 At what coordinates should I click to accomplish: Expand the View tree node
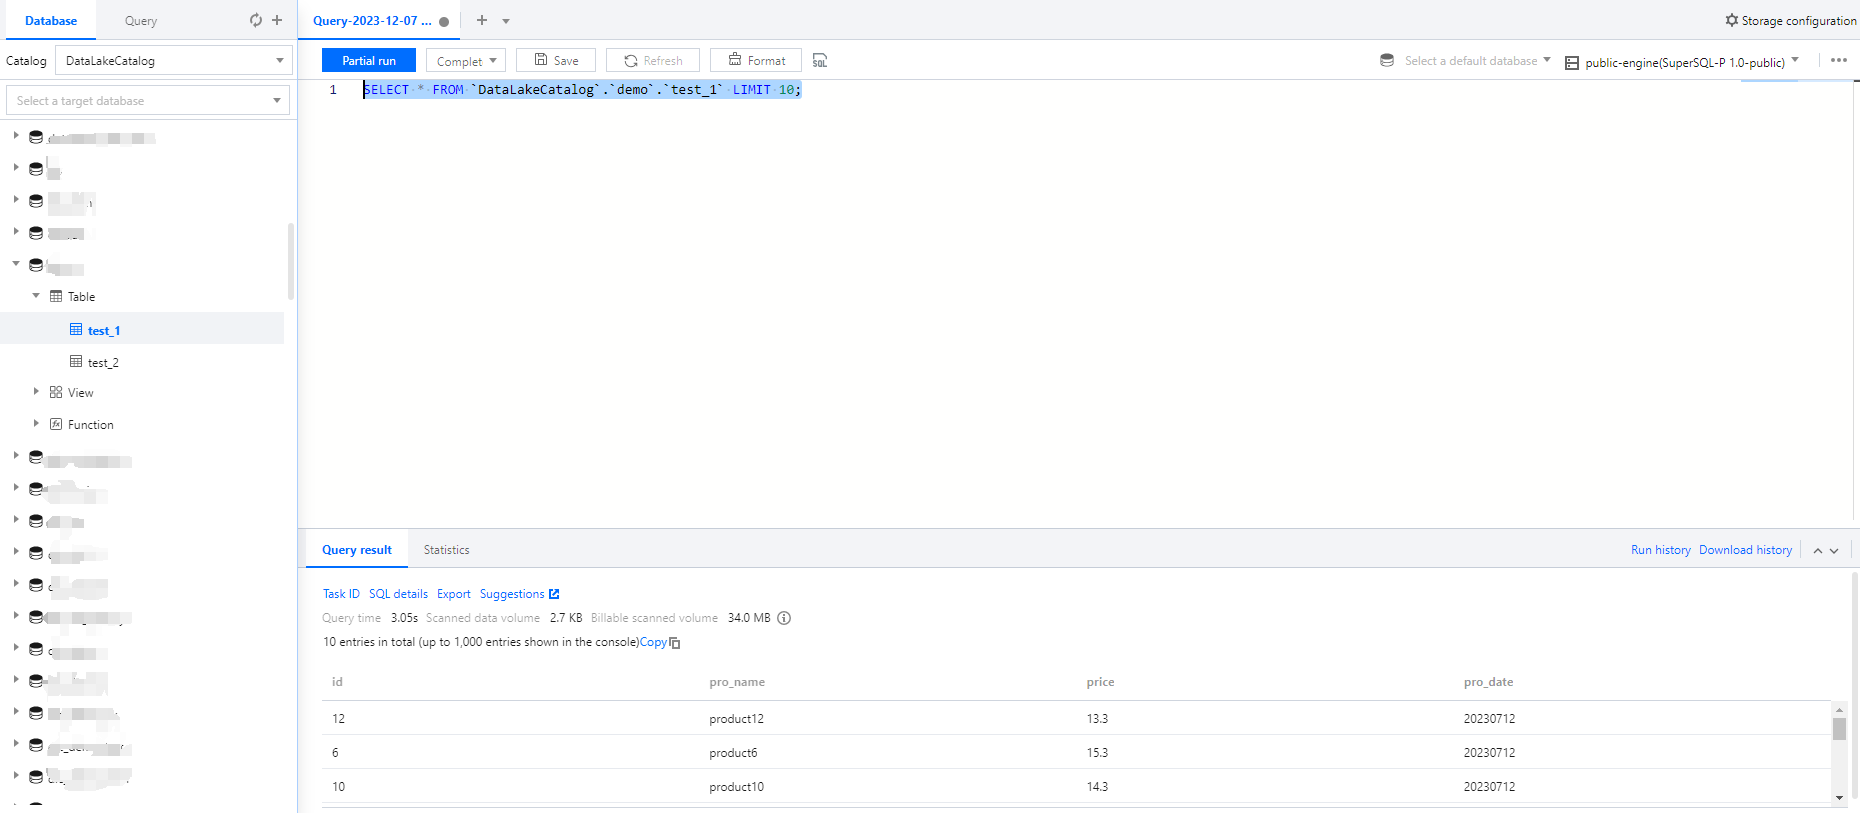coord(36,392)
